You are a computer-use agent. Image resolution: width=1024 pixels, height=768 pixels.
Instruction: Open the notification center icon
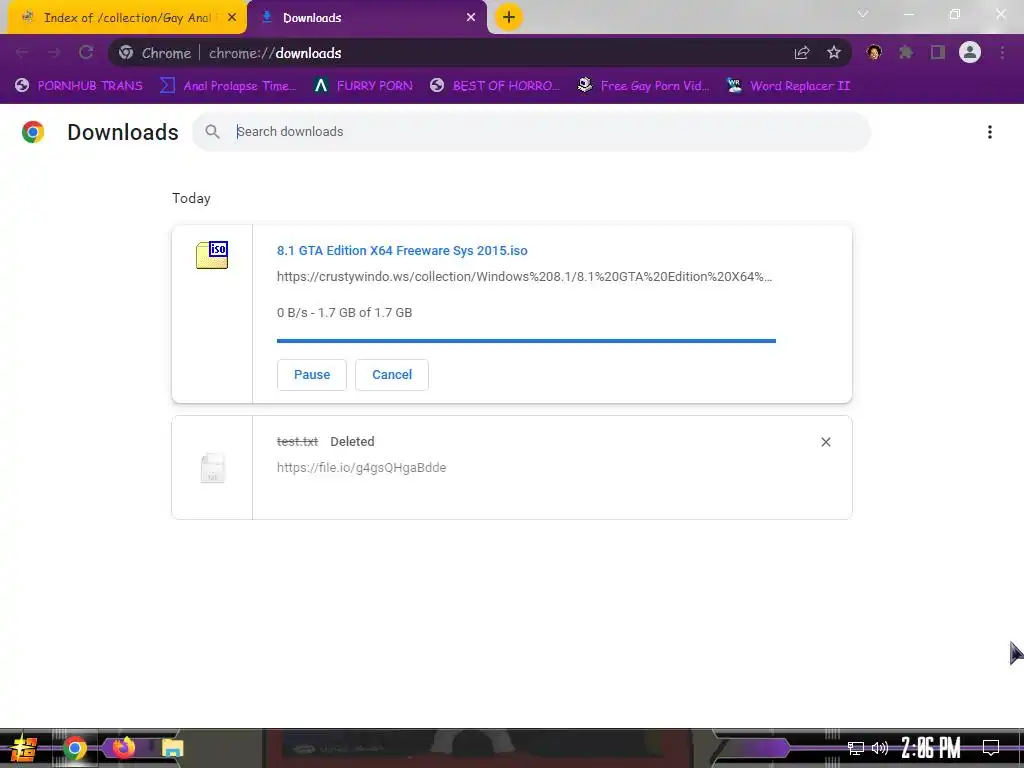991,748
